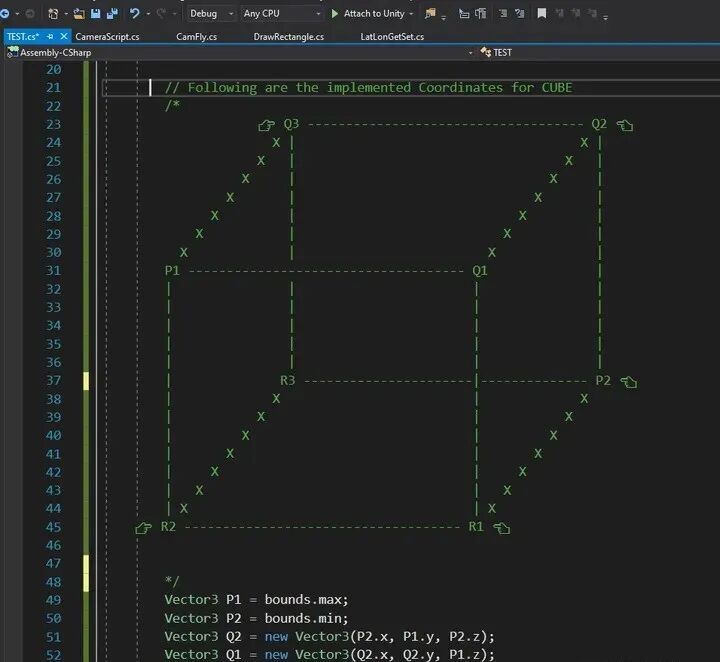This screenshot has width=720, height=662.
Task: Open the TEST type navigation dropdown
Action: (x=600, y=52)
